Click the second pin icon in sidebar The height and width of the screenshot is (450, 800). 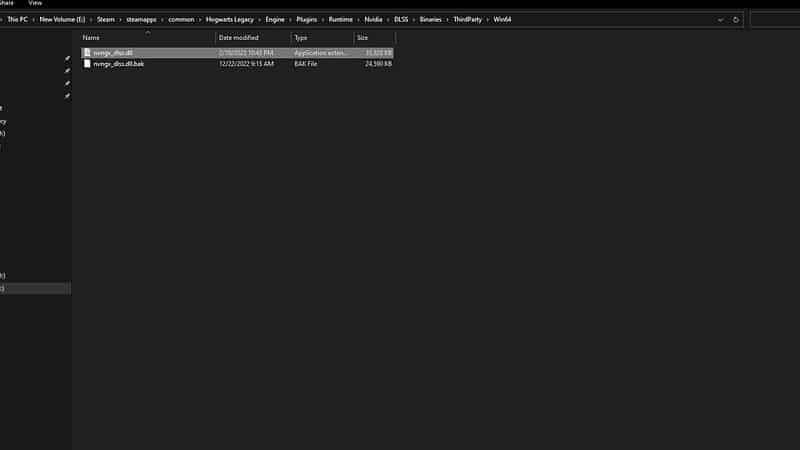(x=67, y=71)
